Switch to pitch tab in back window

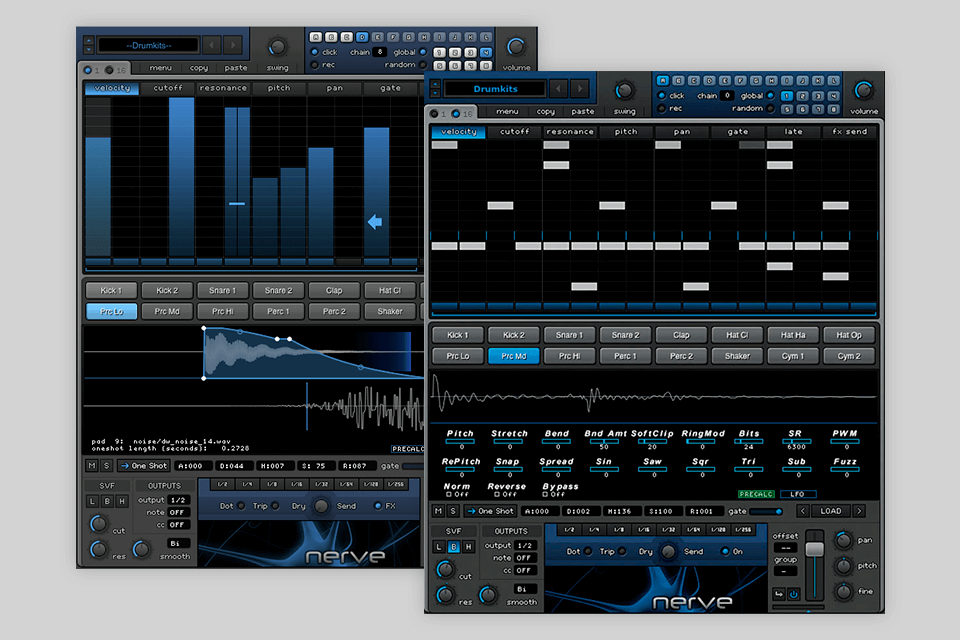point(279,88)
